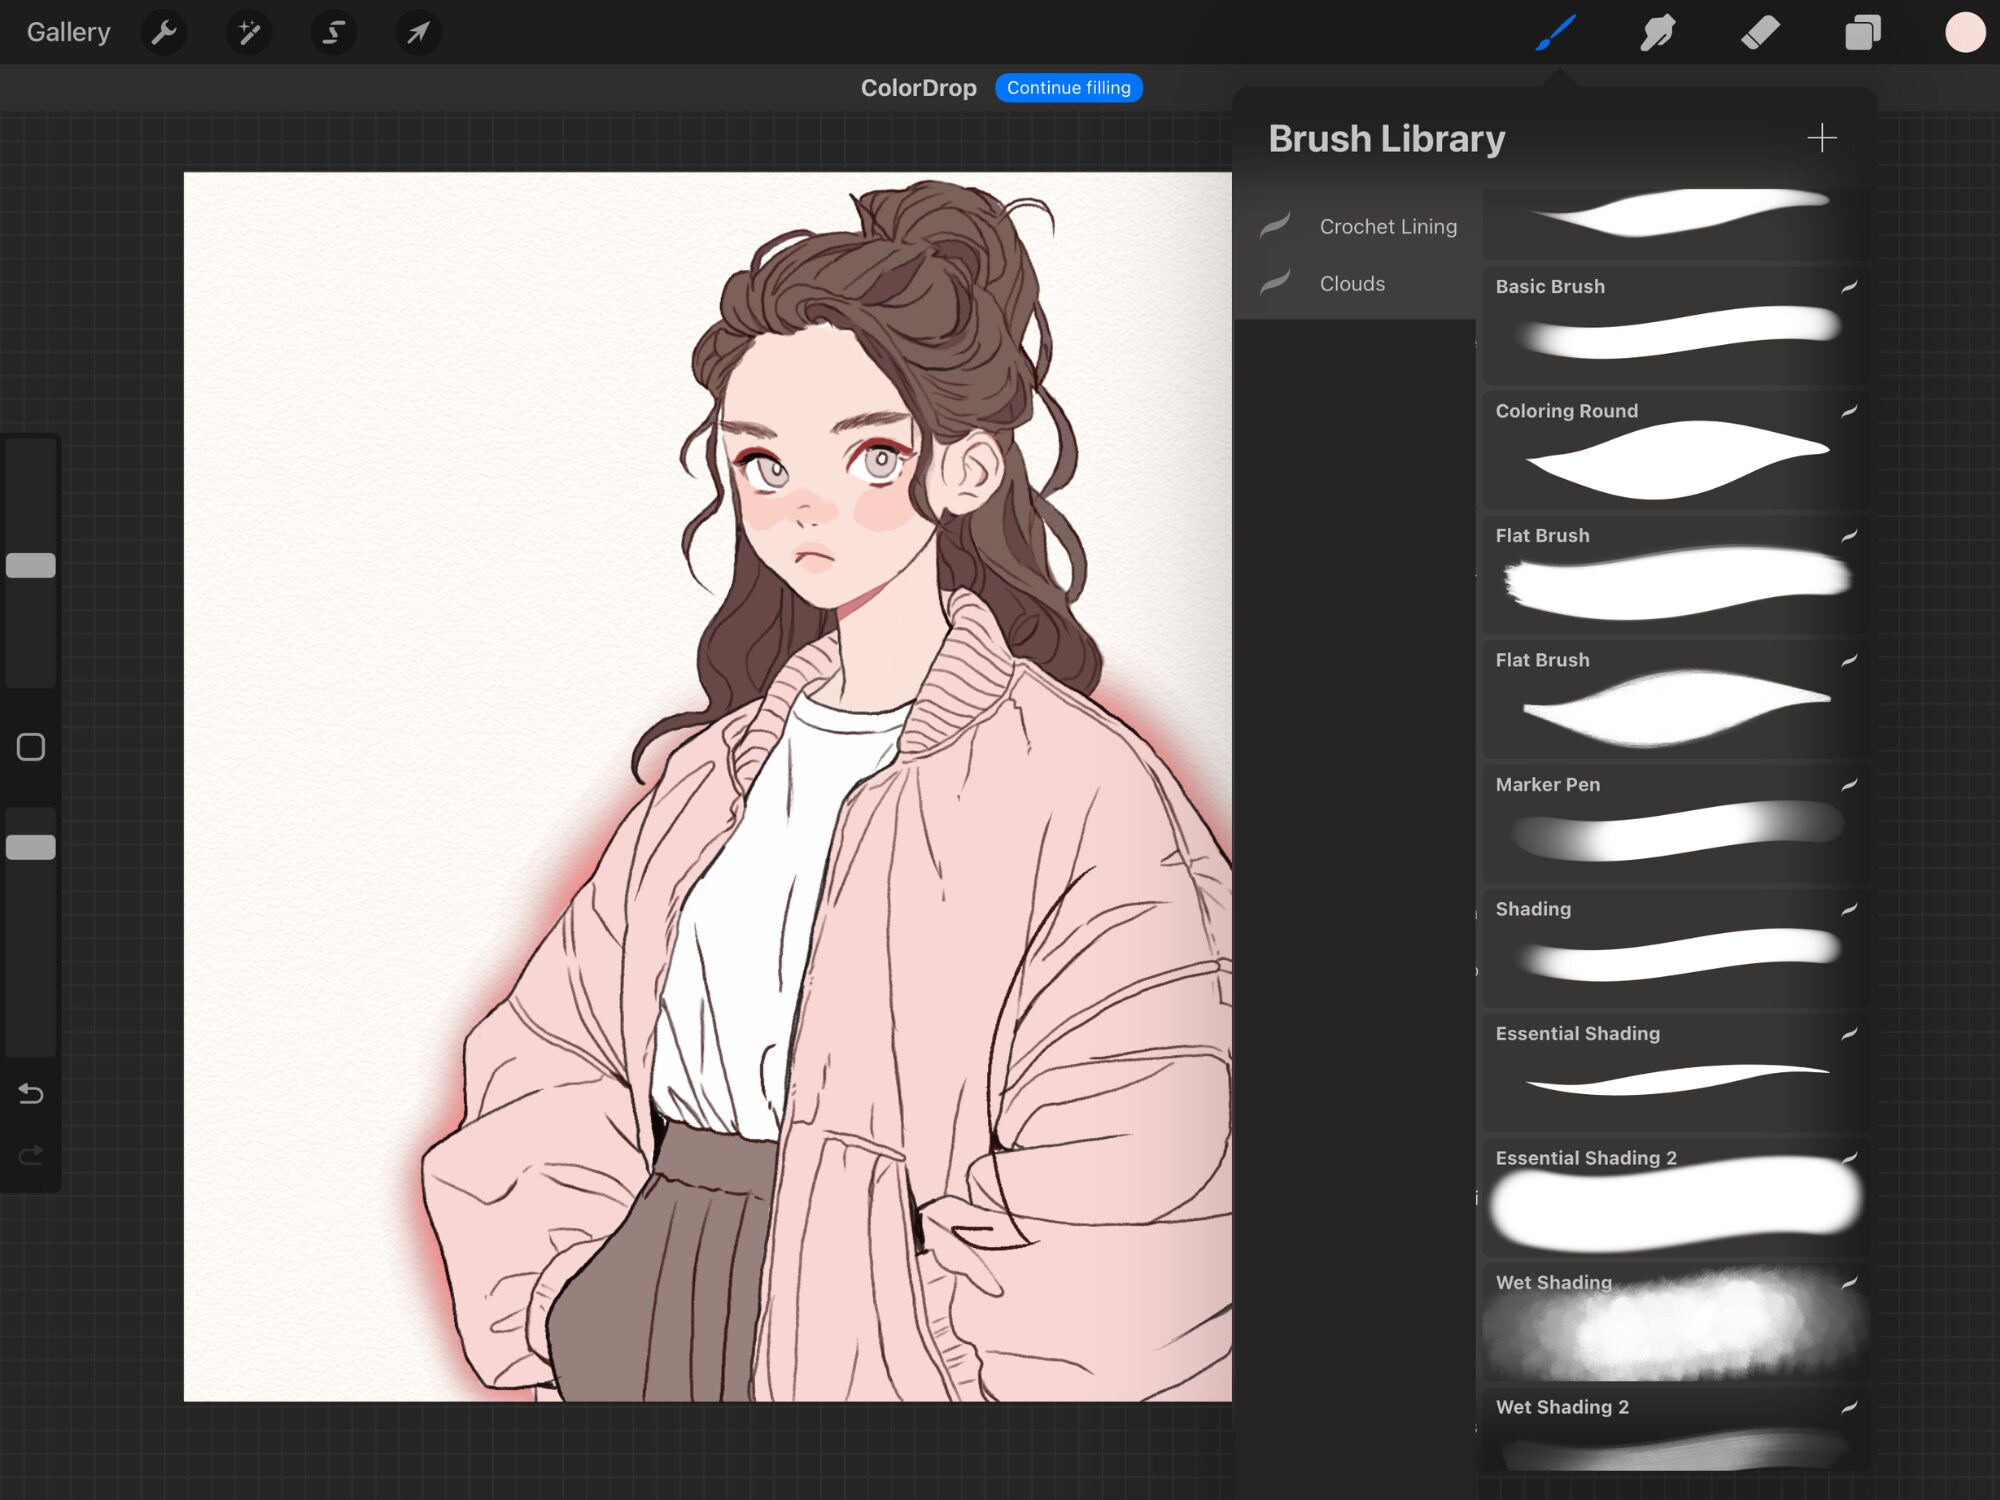Select the Essential Shading 2 brush
Viewport: 2000px width, 1500px height.
pos(1675,1198)
